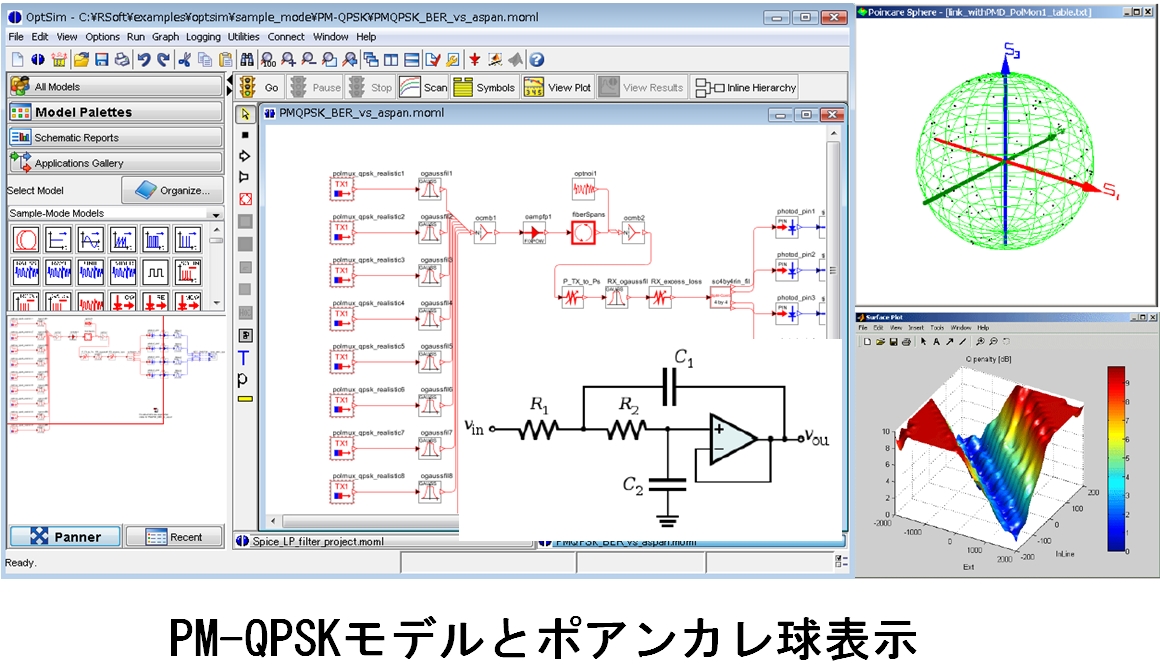This screenshot has width=1160, height=670.
Task: Click the Symbols button
Action: click(484, 87)
